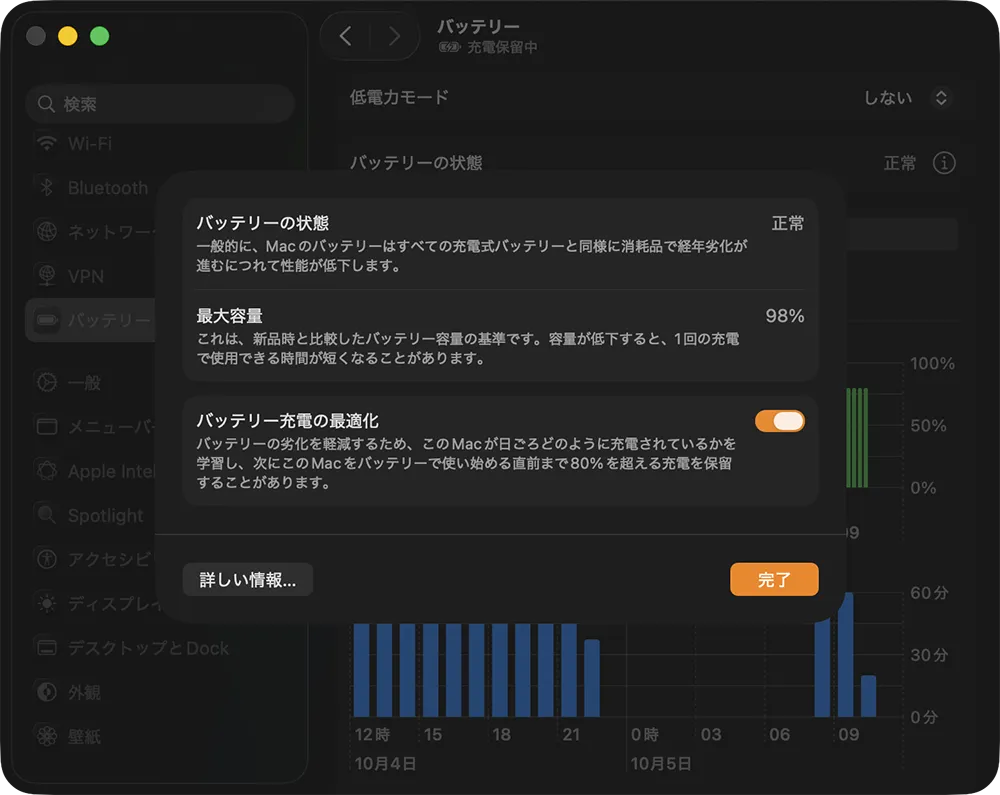外観のアイコンをクリック
Screen dimensions: 1000x795
point(47,692)
